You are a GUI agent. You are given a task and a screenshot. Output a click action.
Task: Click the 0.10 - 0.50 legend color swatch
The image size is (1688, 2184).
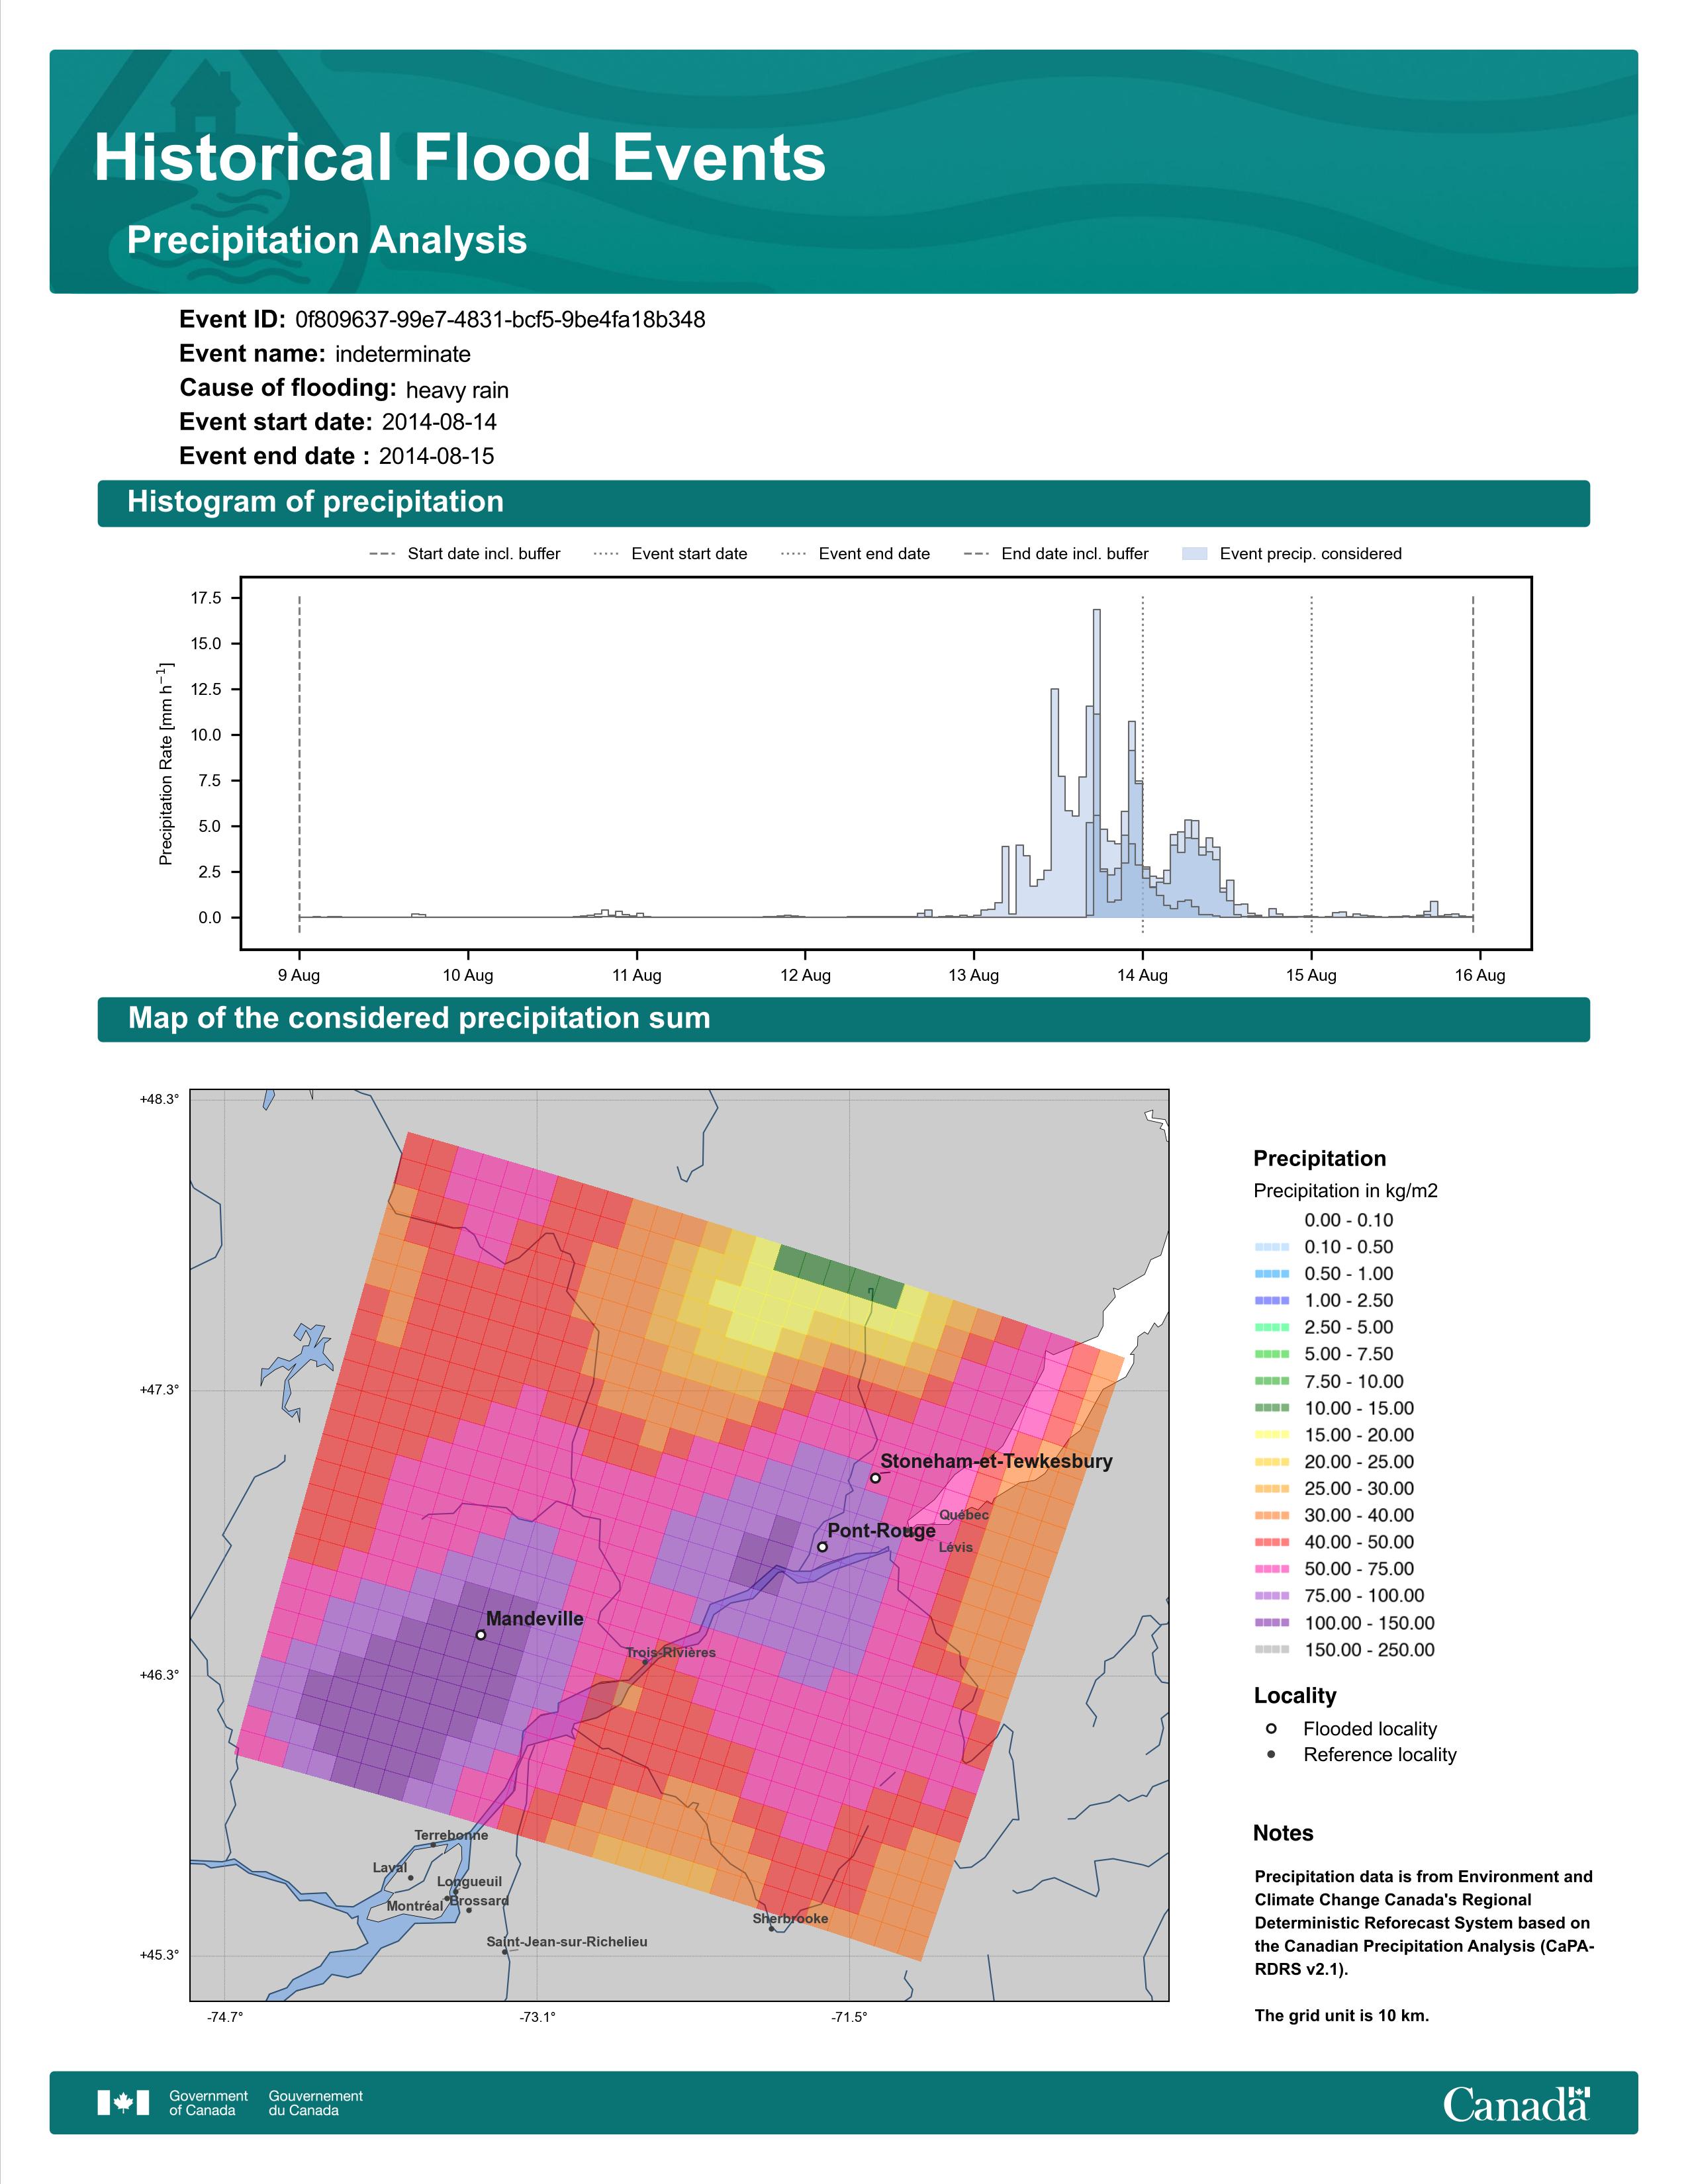tap(1271, 1247)
